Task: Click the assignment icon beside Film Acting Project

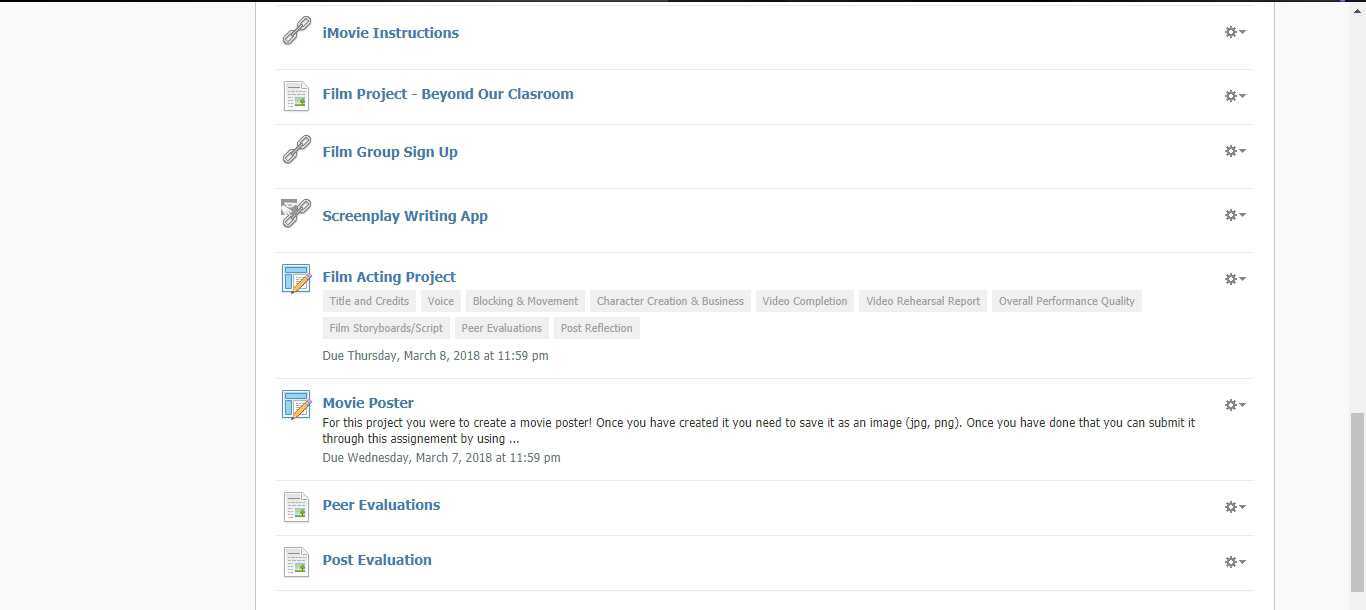Action: click(296, 279)
